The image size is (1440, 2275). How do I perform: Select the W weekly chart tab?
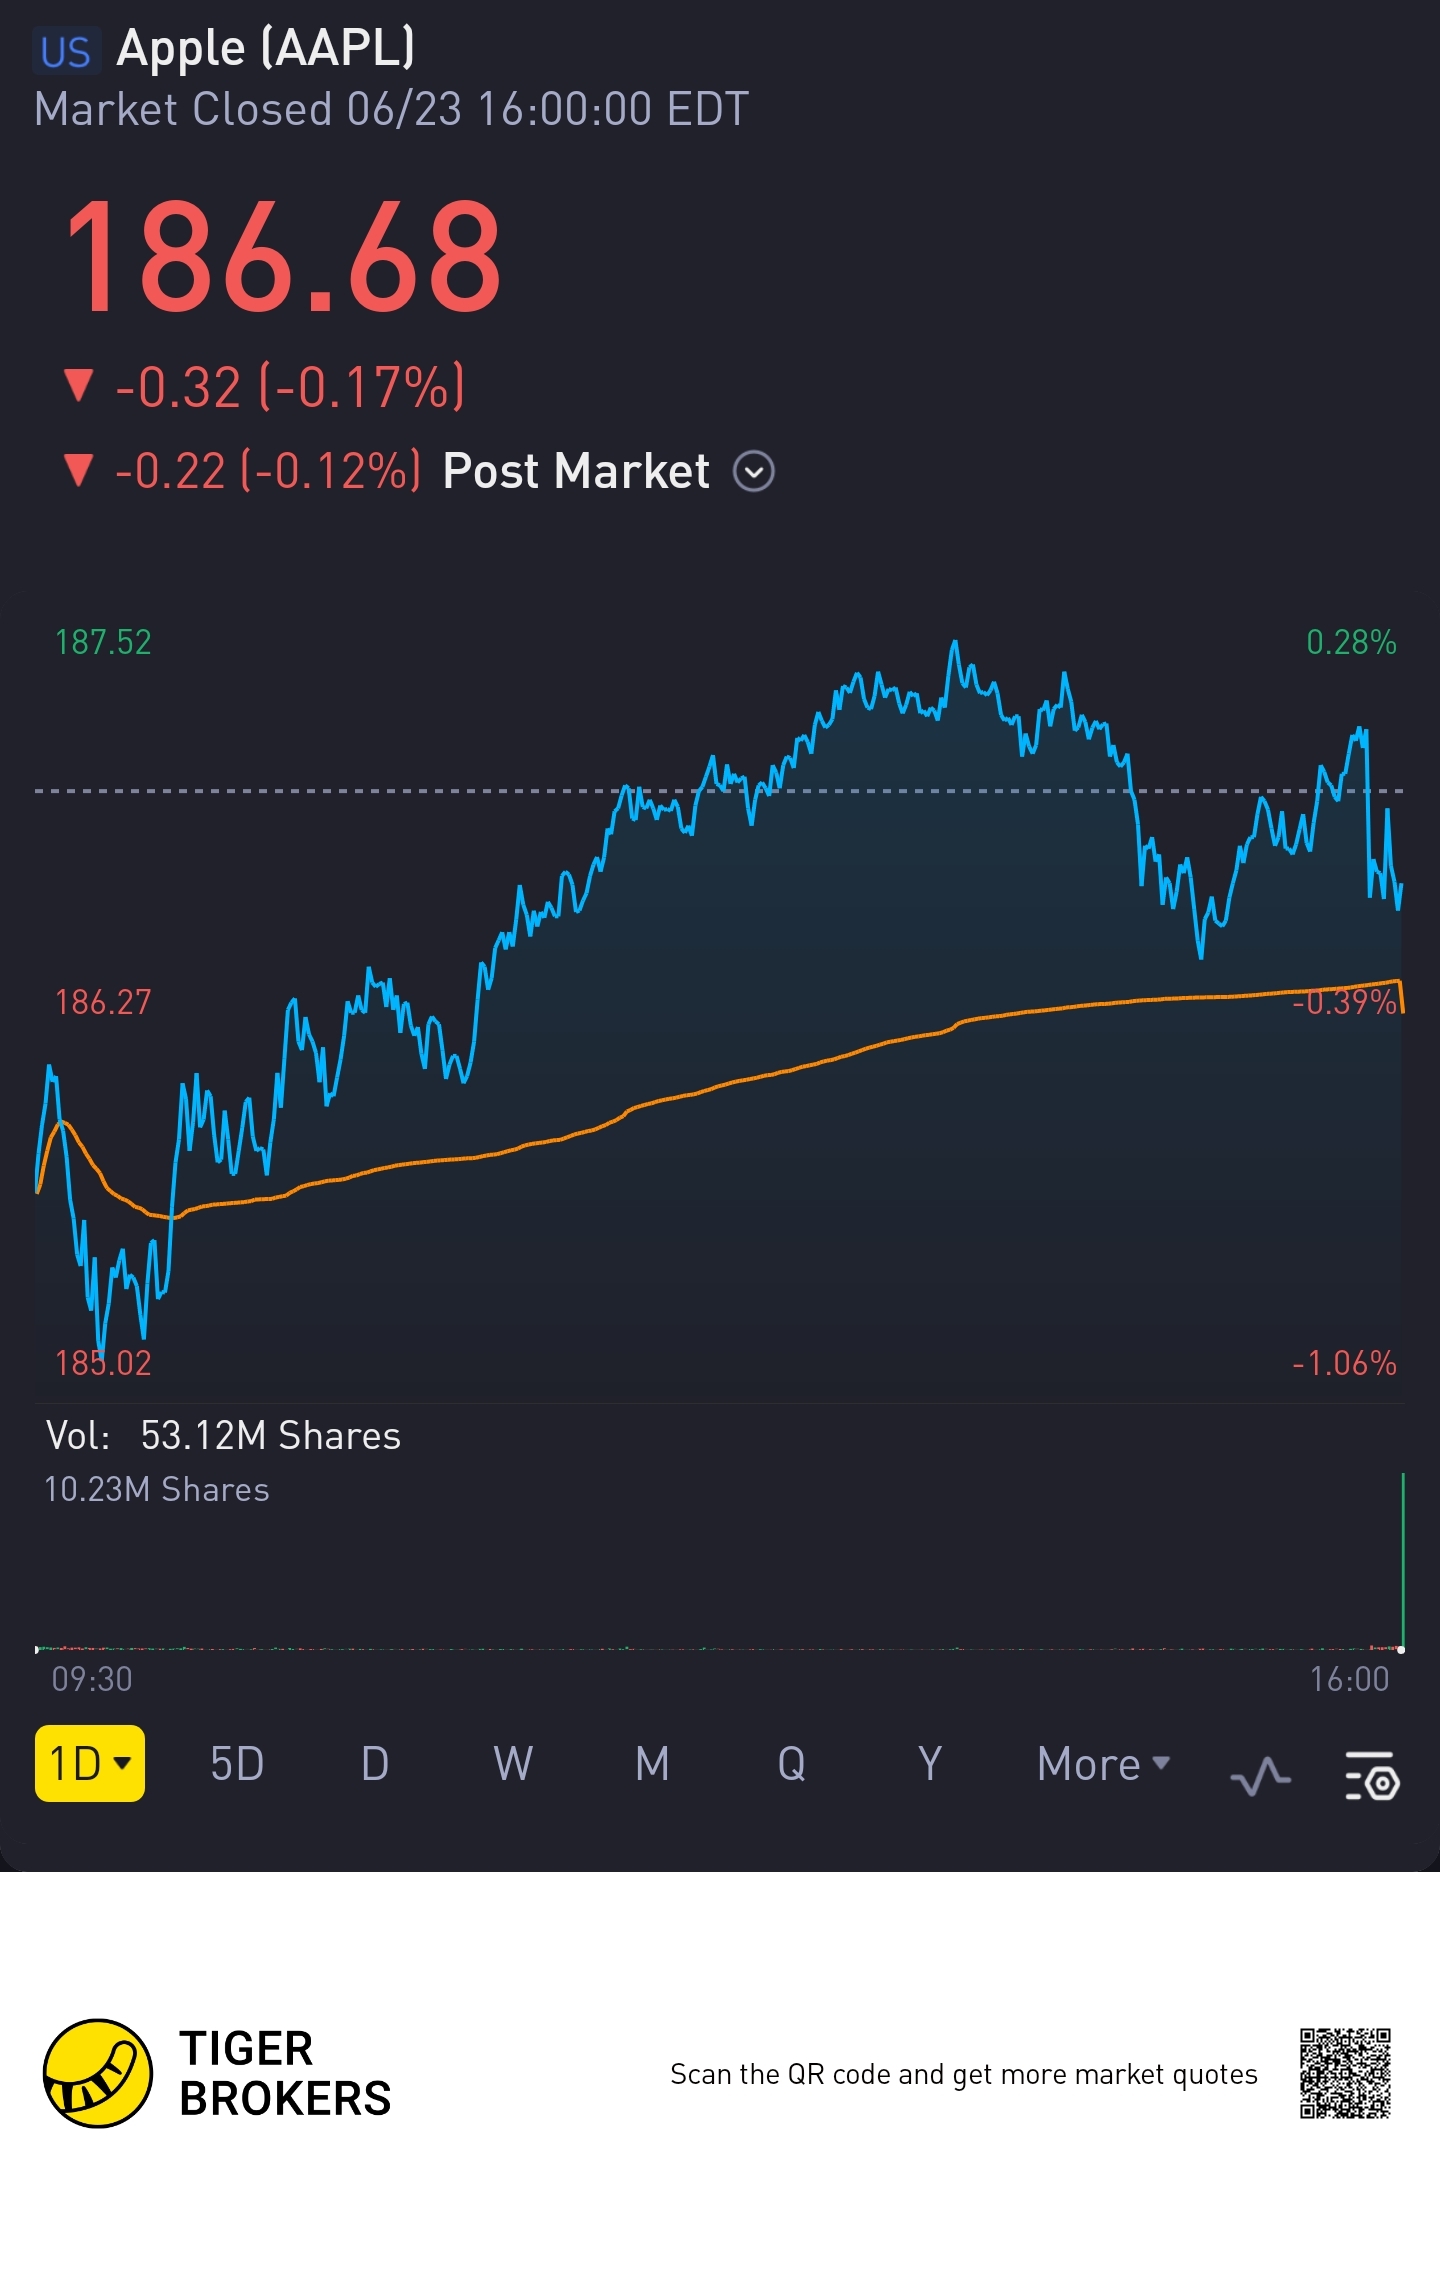[x=513, y=1763]
